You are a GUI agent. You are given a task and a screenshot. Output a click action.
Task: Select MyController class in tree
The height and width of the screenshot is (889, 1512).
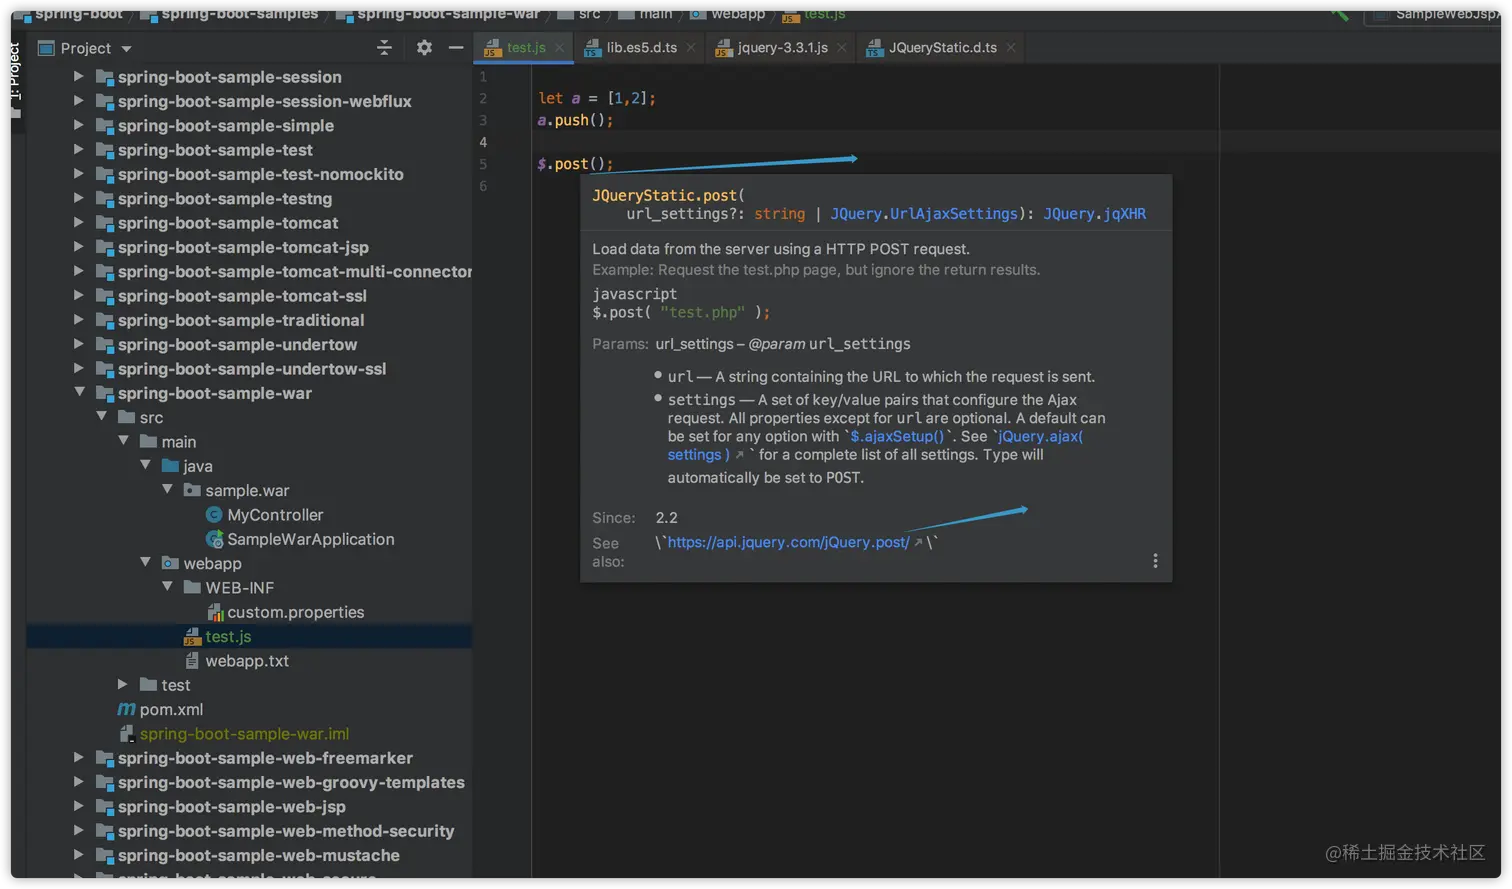pyautogui.click(x=275, y=515)
